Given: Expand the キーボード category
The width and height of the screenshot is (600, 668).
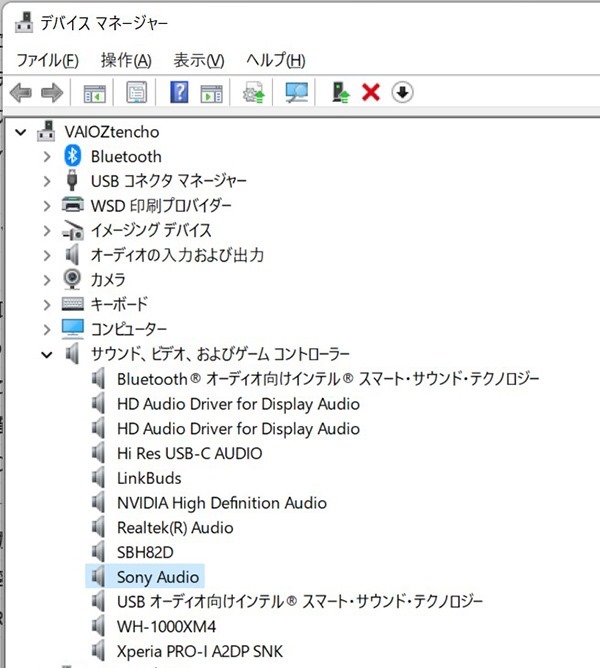Looking at the screenshot, I should (47, 305).
